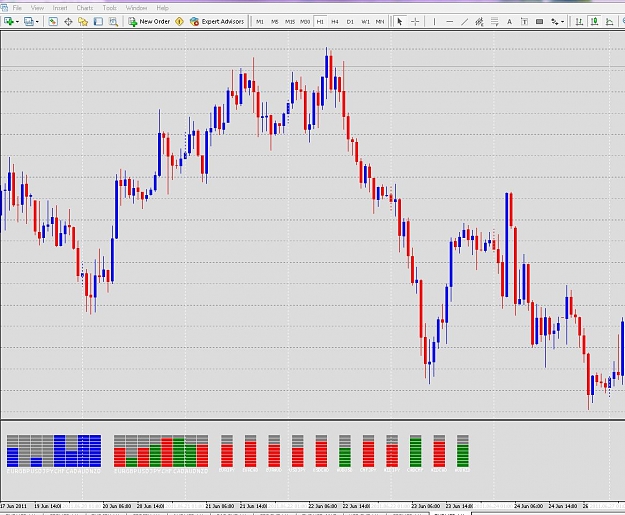The height and width of the screenshot is (515, 625).
Task: Click the New Order button
Action: tap(149, 22)
